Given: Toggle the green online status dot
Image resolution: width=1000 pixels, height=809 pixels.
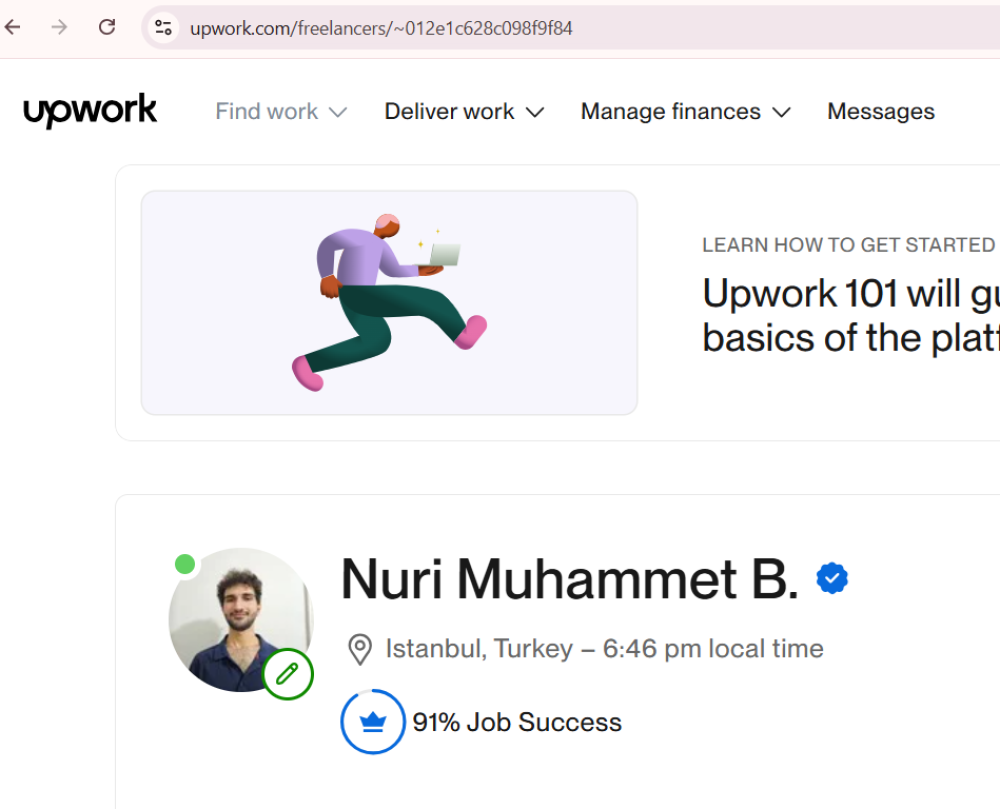Looking at the screenshot, I should click(185, 564).
